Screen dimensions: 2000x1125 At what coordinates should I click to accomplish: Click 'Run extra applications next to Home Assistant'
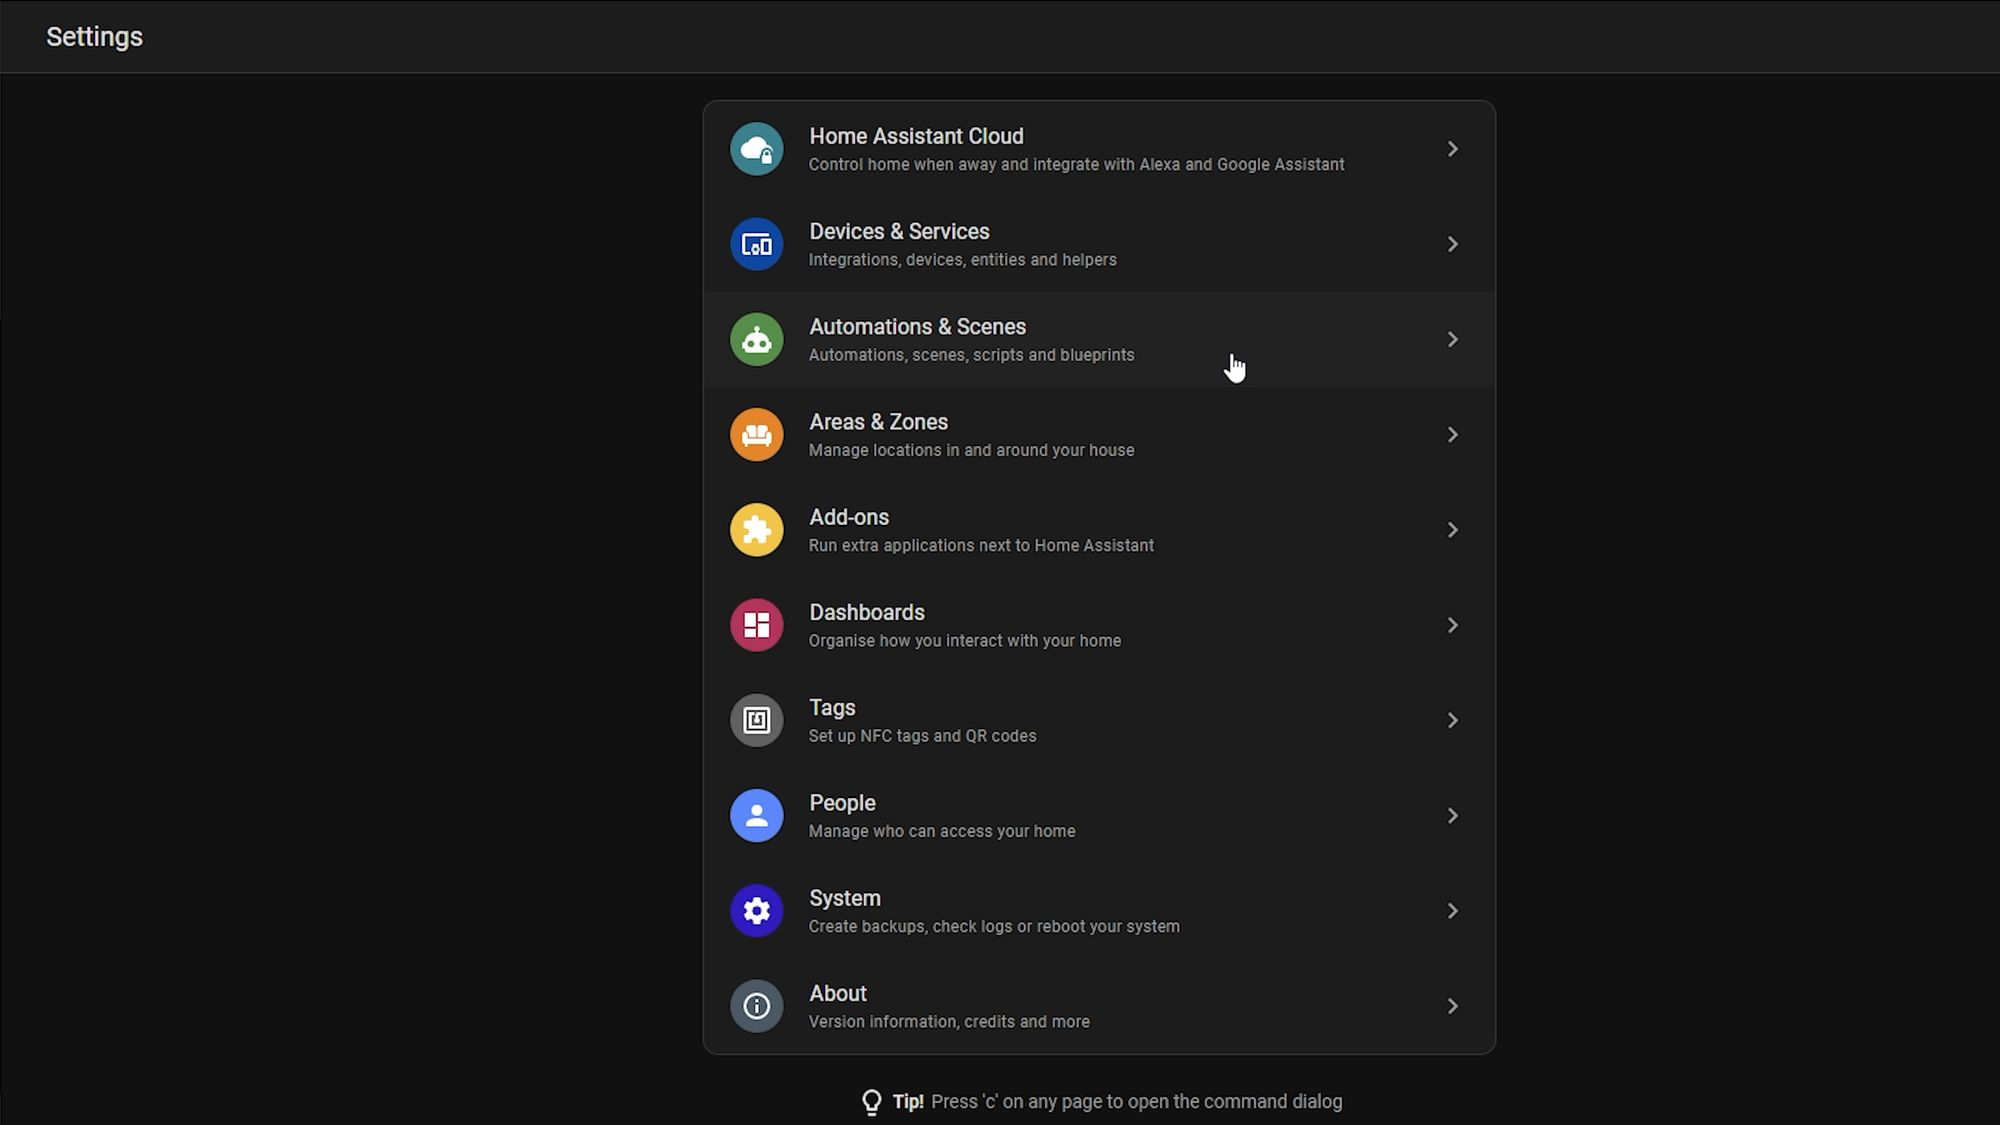pos(981,545)
